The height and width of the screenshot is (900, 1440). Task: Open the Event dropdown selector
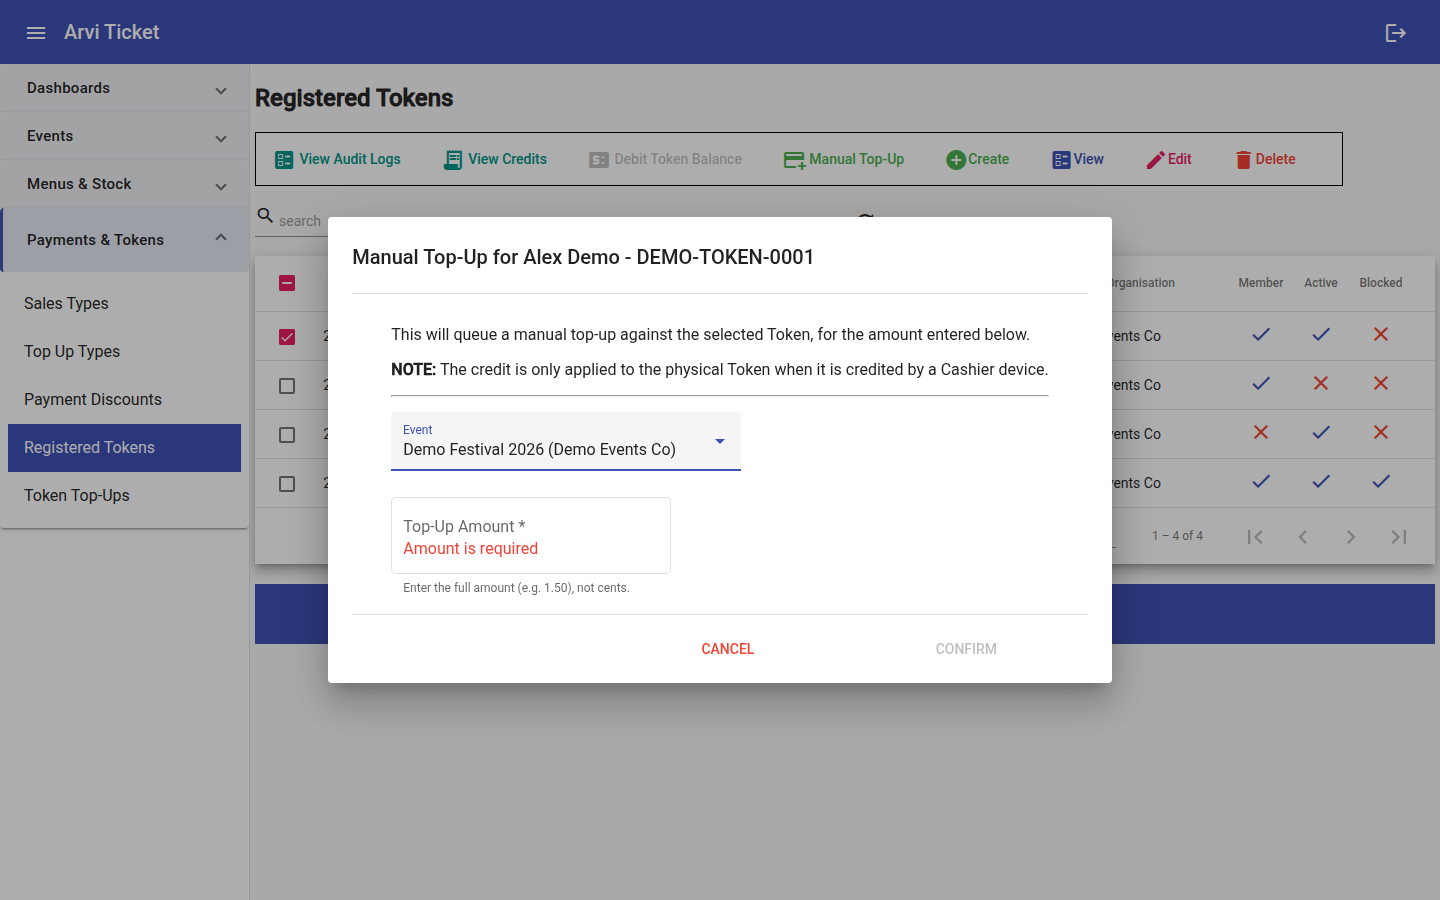(x=566, y=441)
